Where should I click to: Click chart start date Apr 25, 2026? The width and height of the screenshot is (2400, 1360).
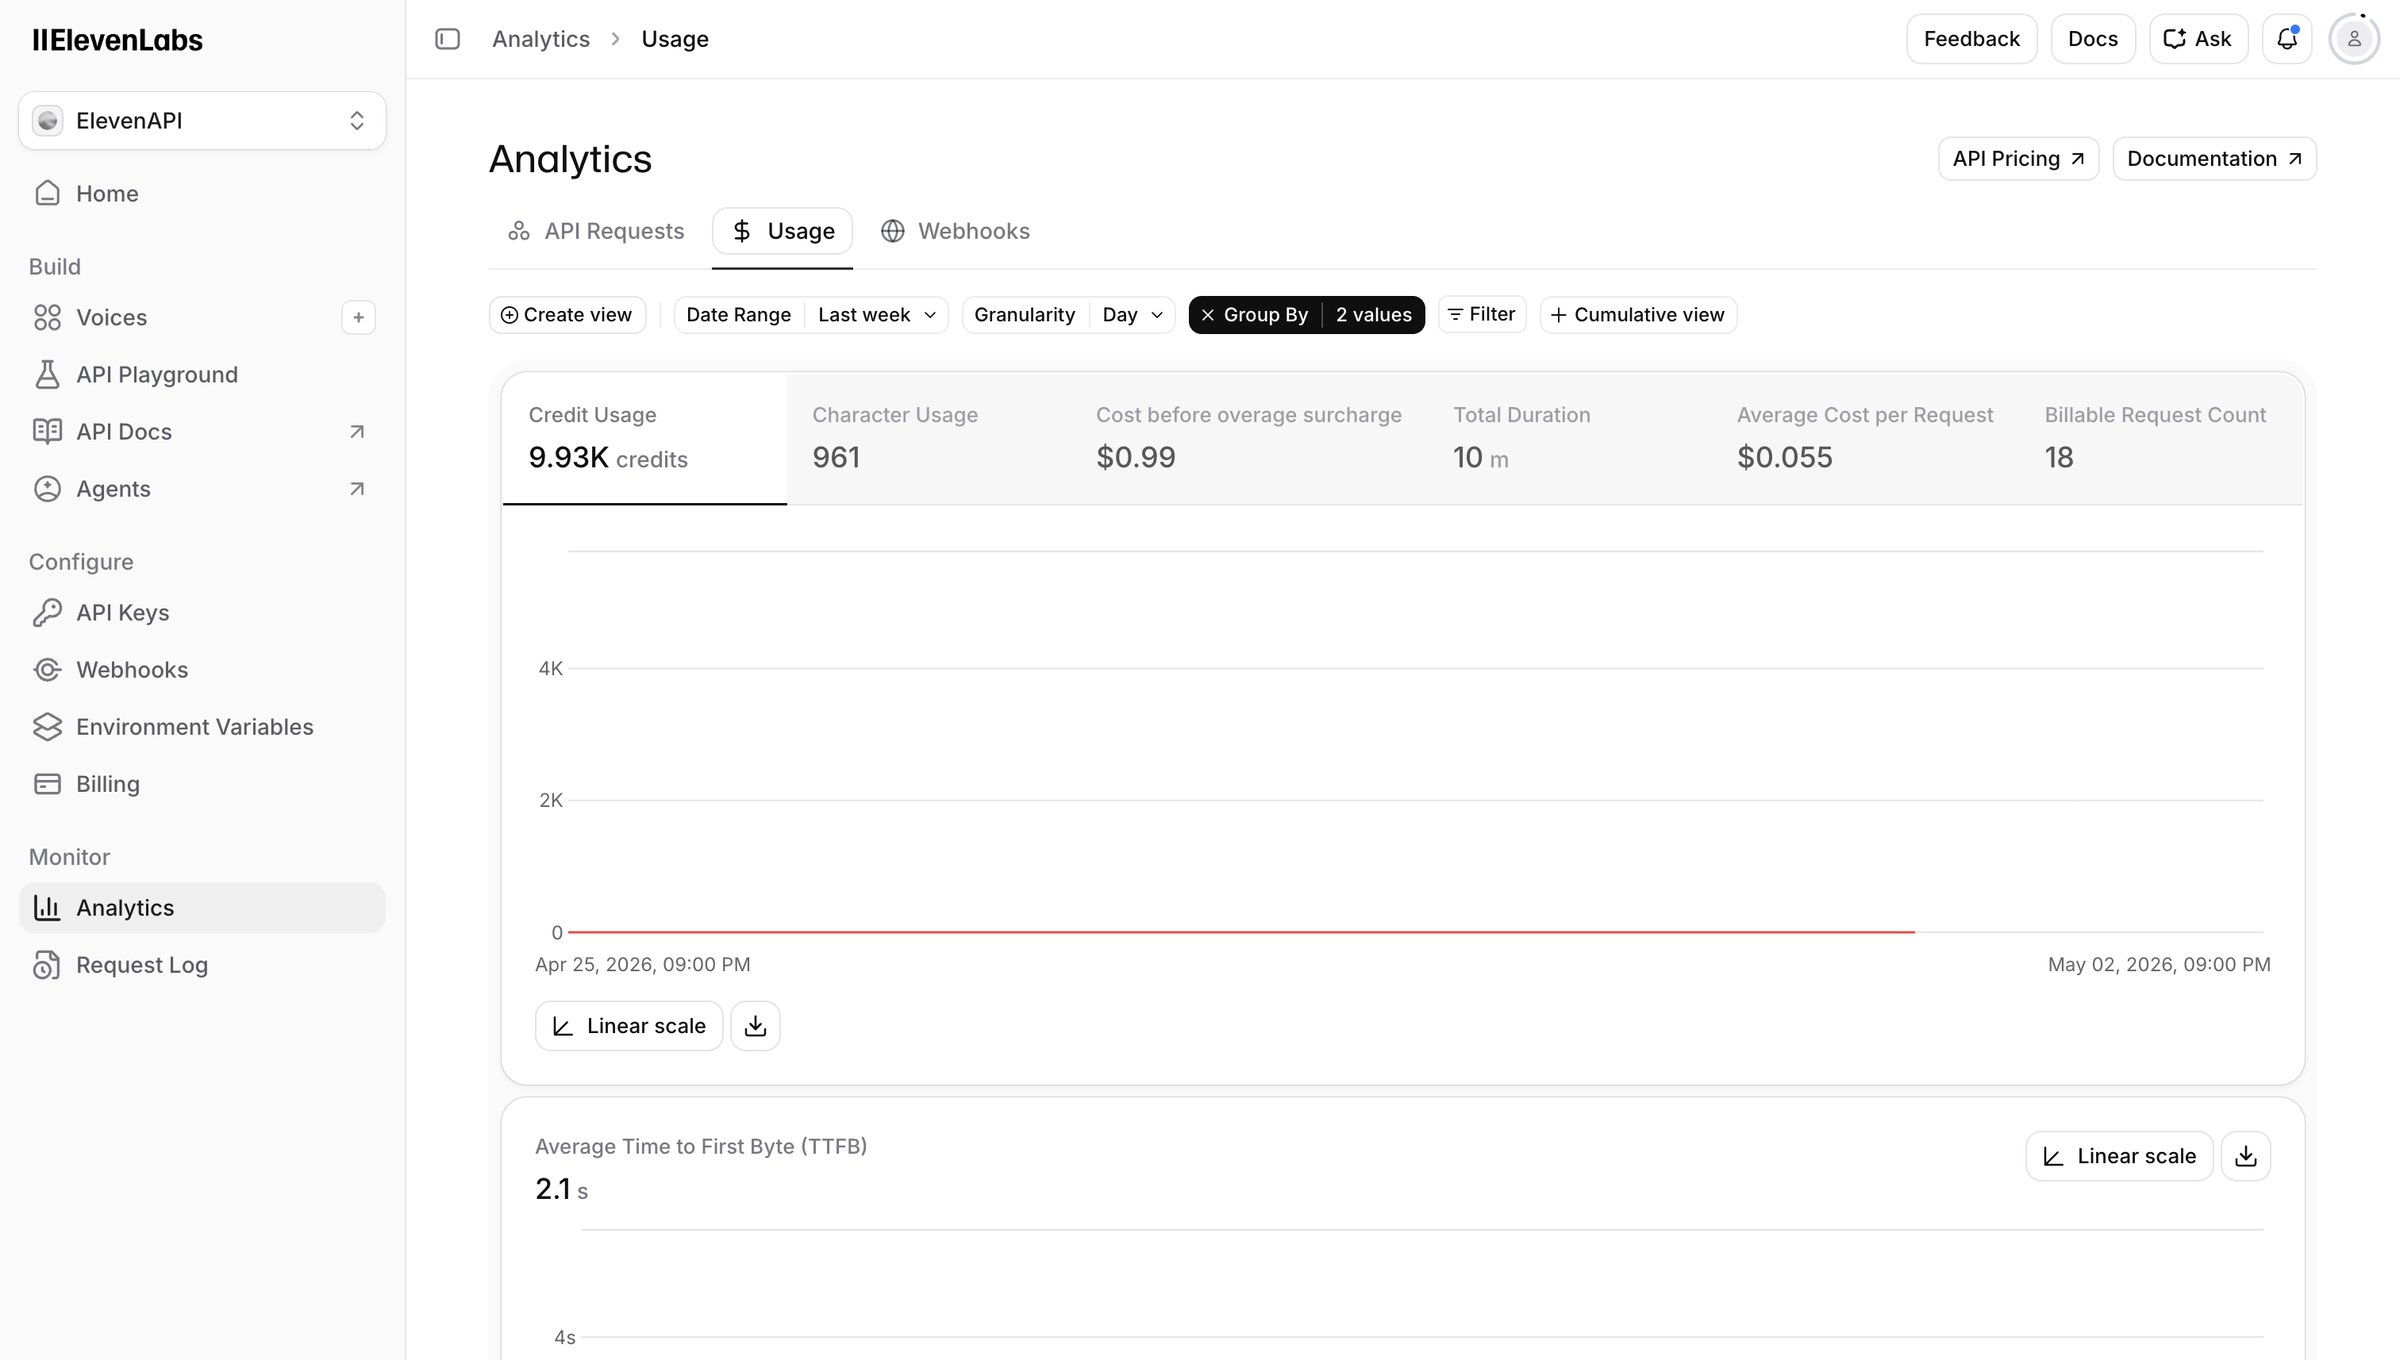click(x=642, y=965)
